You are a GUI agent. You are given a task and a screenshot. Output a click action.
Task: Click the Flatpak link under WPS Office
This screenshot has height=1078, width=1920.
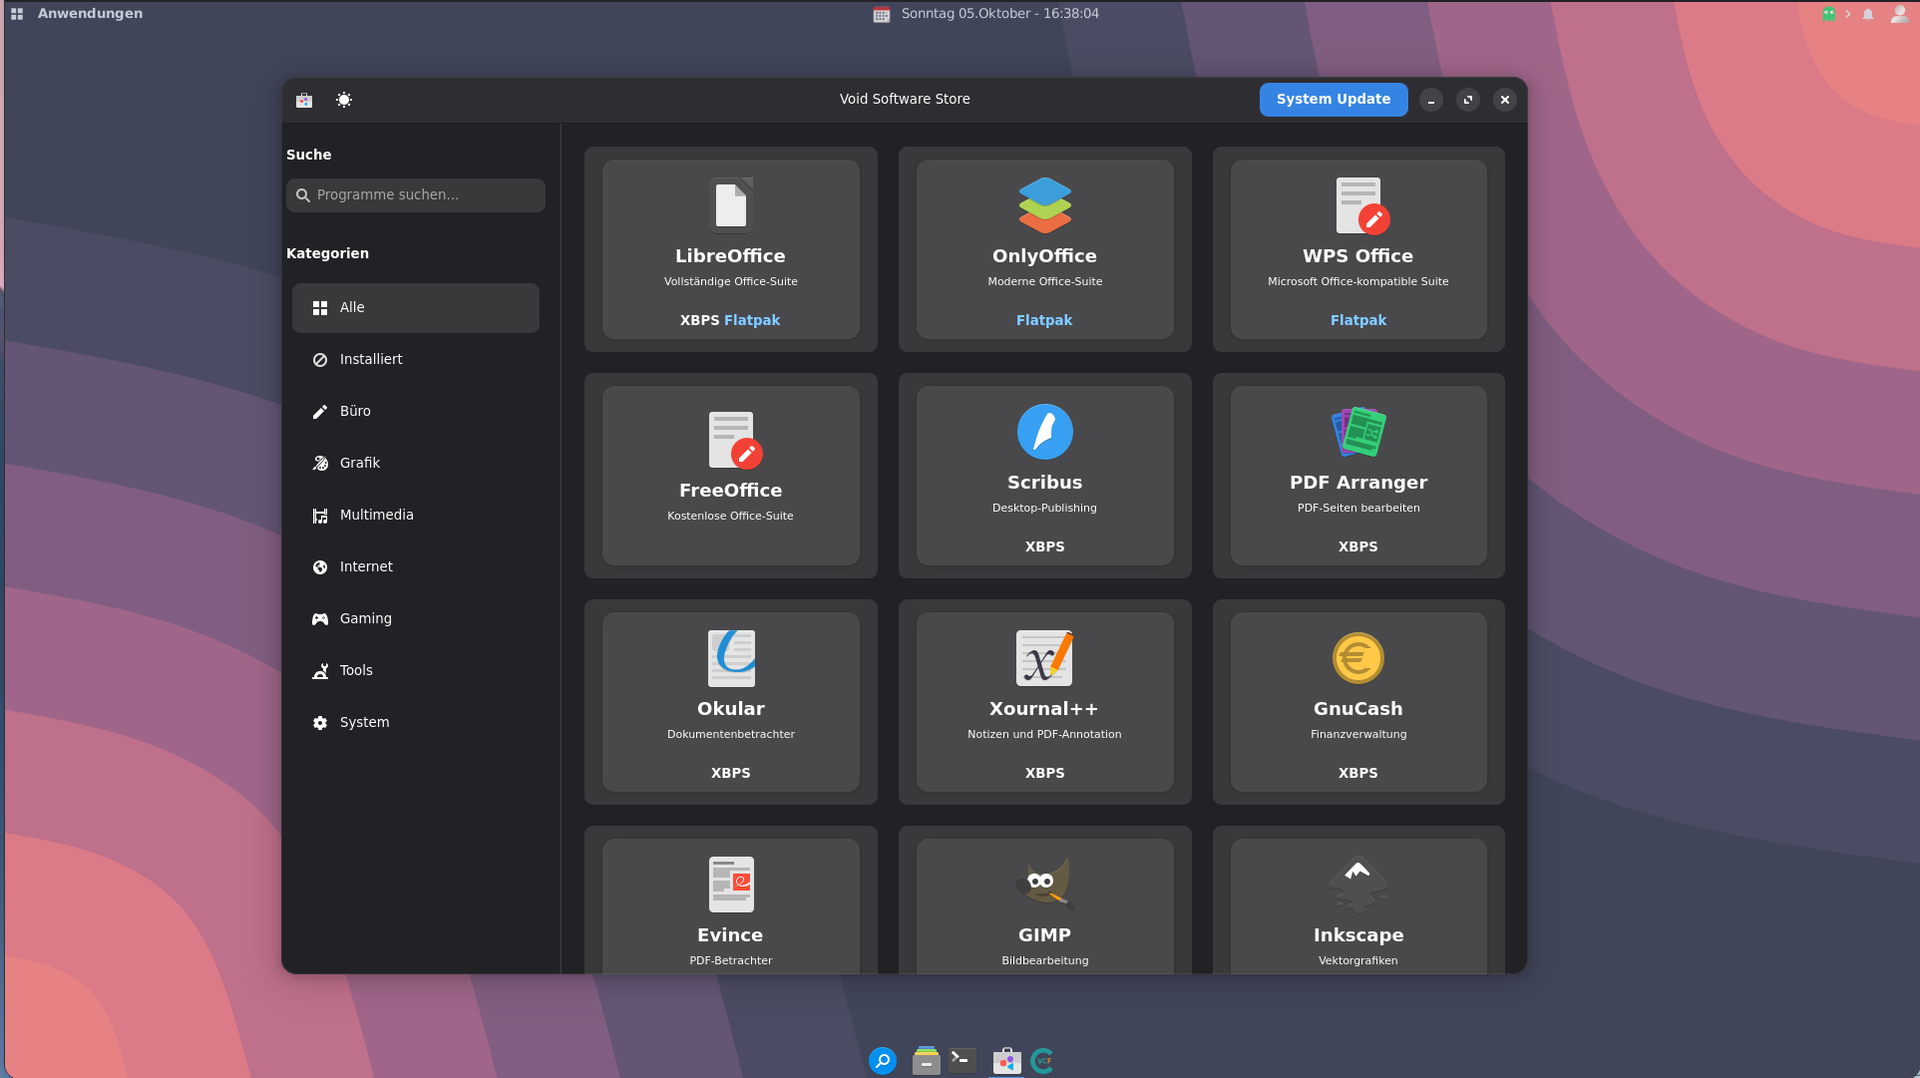(x=1357, y=320)
